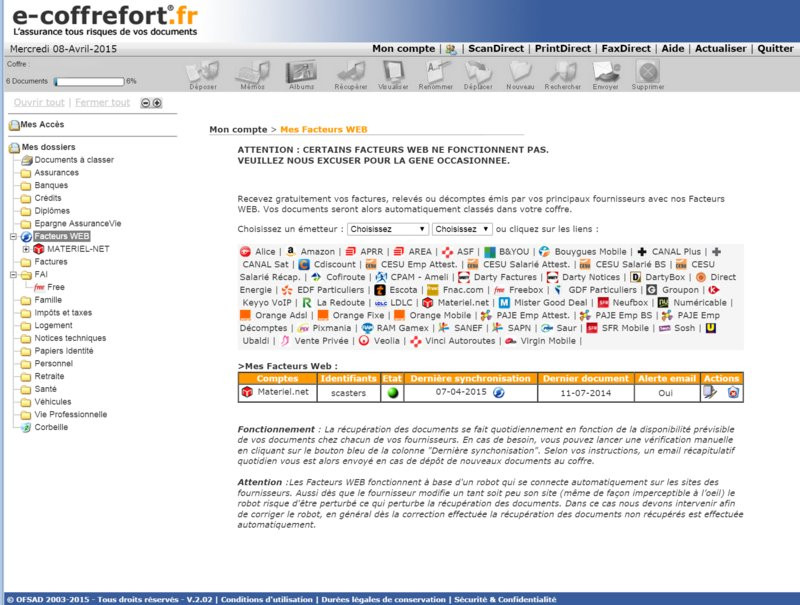800x605 pixels.
Task: Open the Albums toolbar icon
Action: coord(301,72)
